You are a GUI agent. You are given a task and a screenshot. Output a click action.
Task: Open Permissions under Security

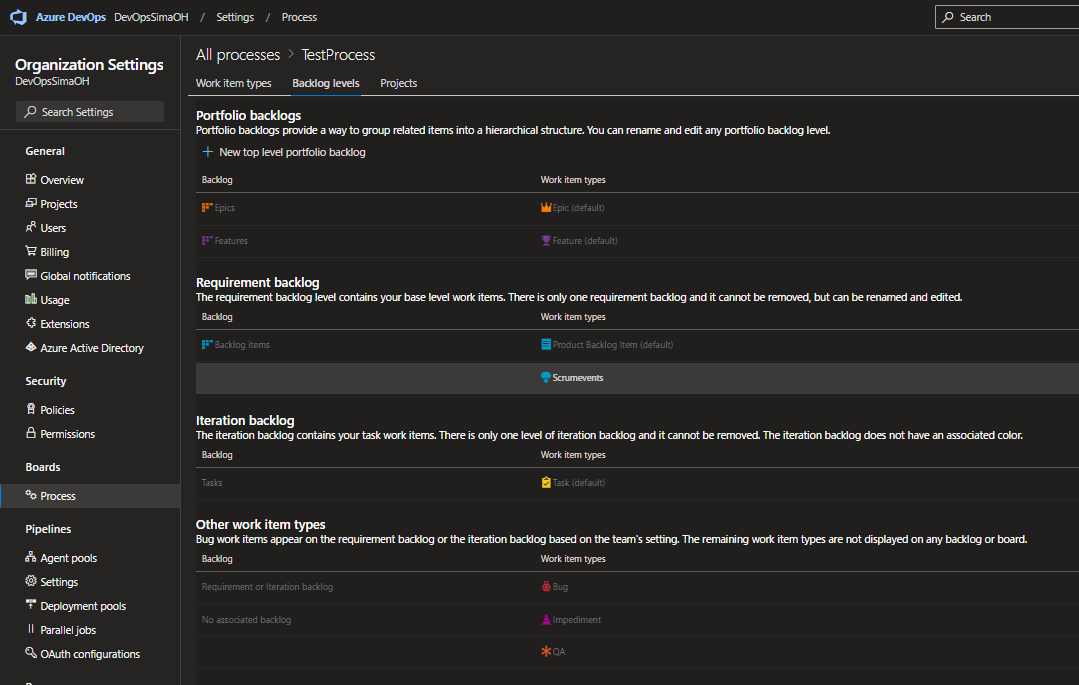[67, 434]
